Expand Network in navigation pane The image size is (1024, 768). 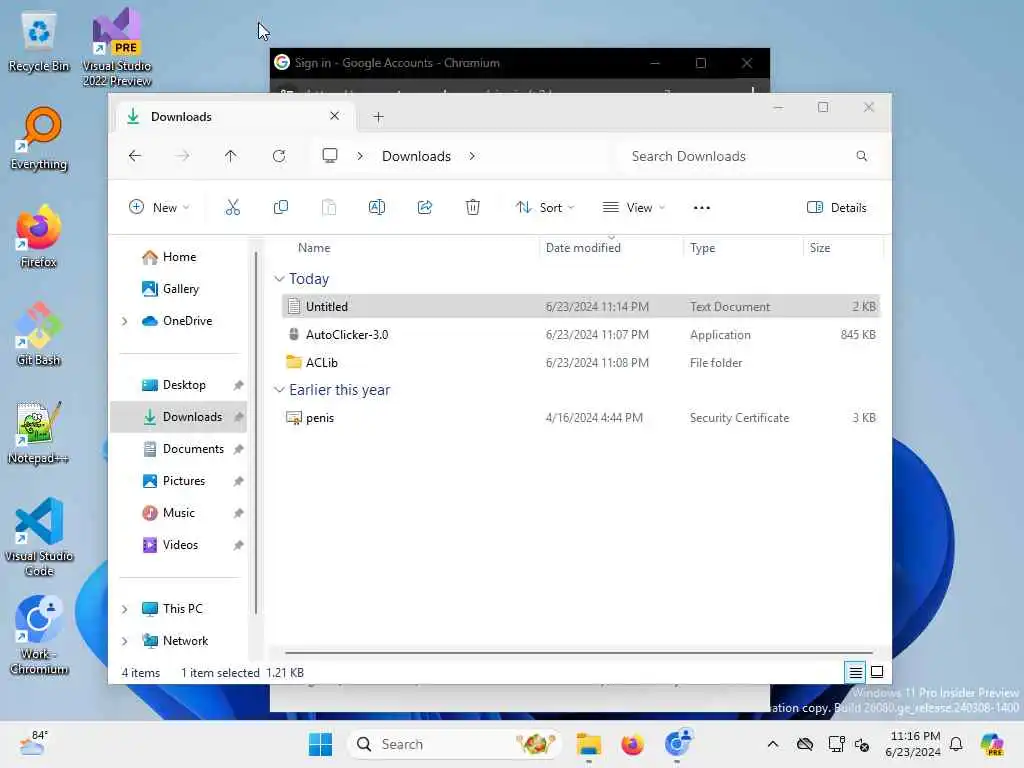pyautogui.click(x=125, y=641)
